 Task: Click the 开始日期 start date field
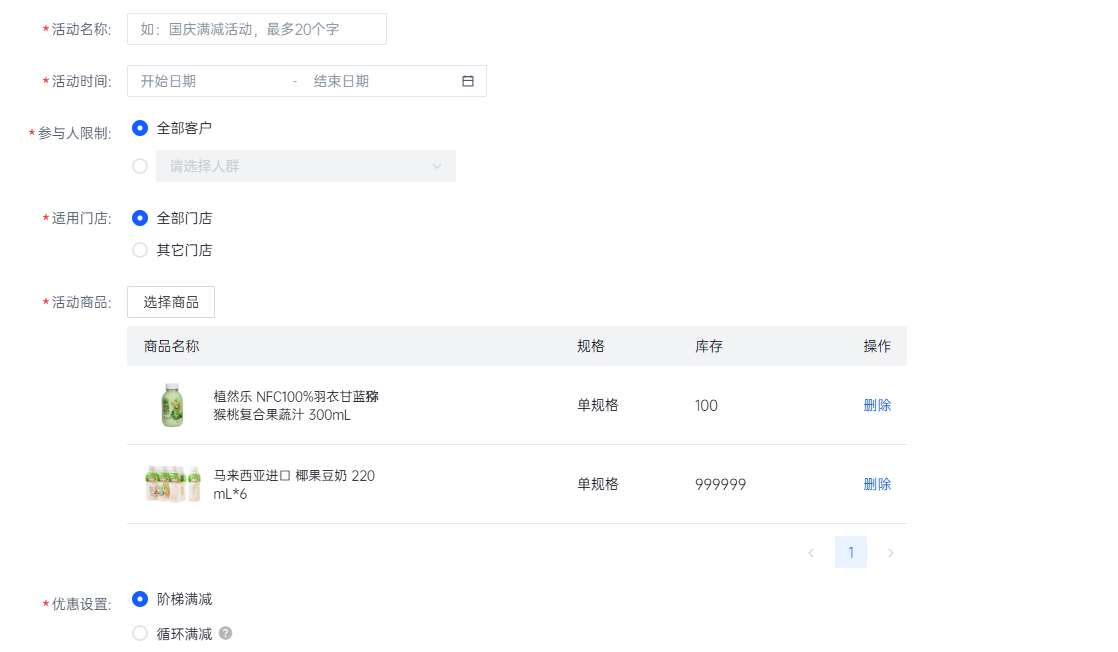[210, 81]
